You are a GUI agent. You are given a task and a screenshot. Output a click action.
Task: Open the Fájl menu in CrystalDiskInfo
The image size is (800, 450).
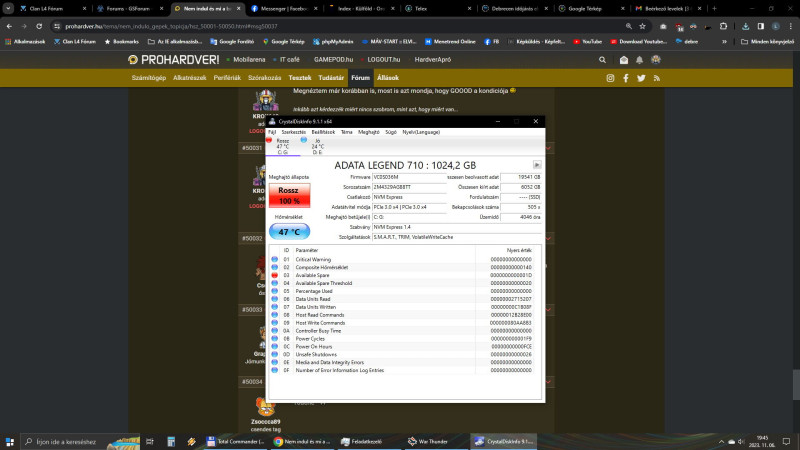pyautogui.click(x=272, y=132)
